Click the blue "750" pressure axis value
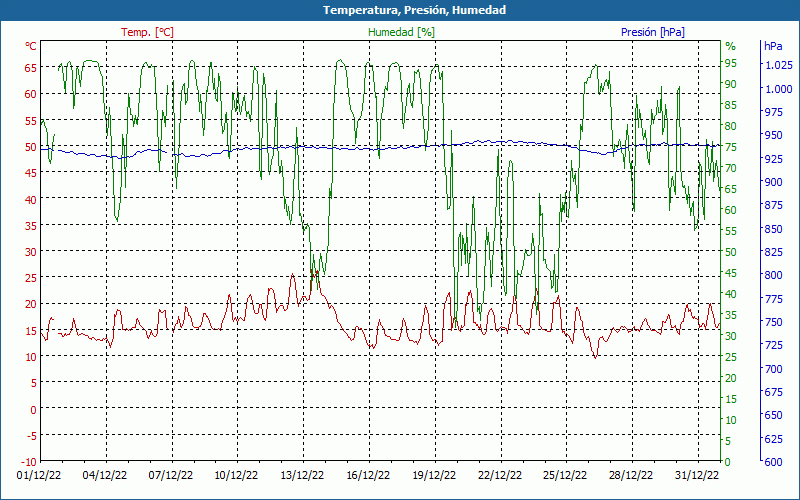The image size is (800, 500). tap(774, 322)
